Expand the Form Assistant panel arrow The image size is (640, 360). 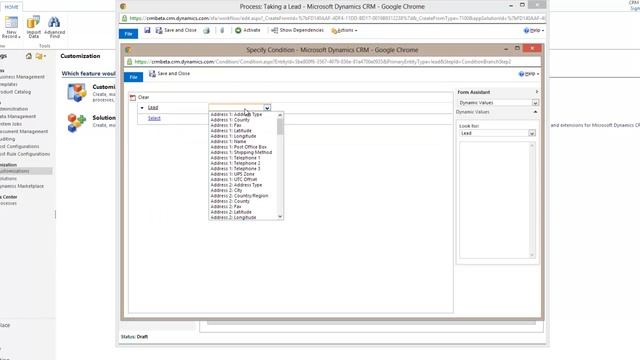click(x=536, y=92)
